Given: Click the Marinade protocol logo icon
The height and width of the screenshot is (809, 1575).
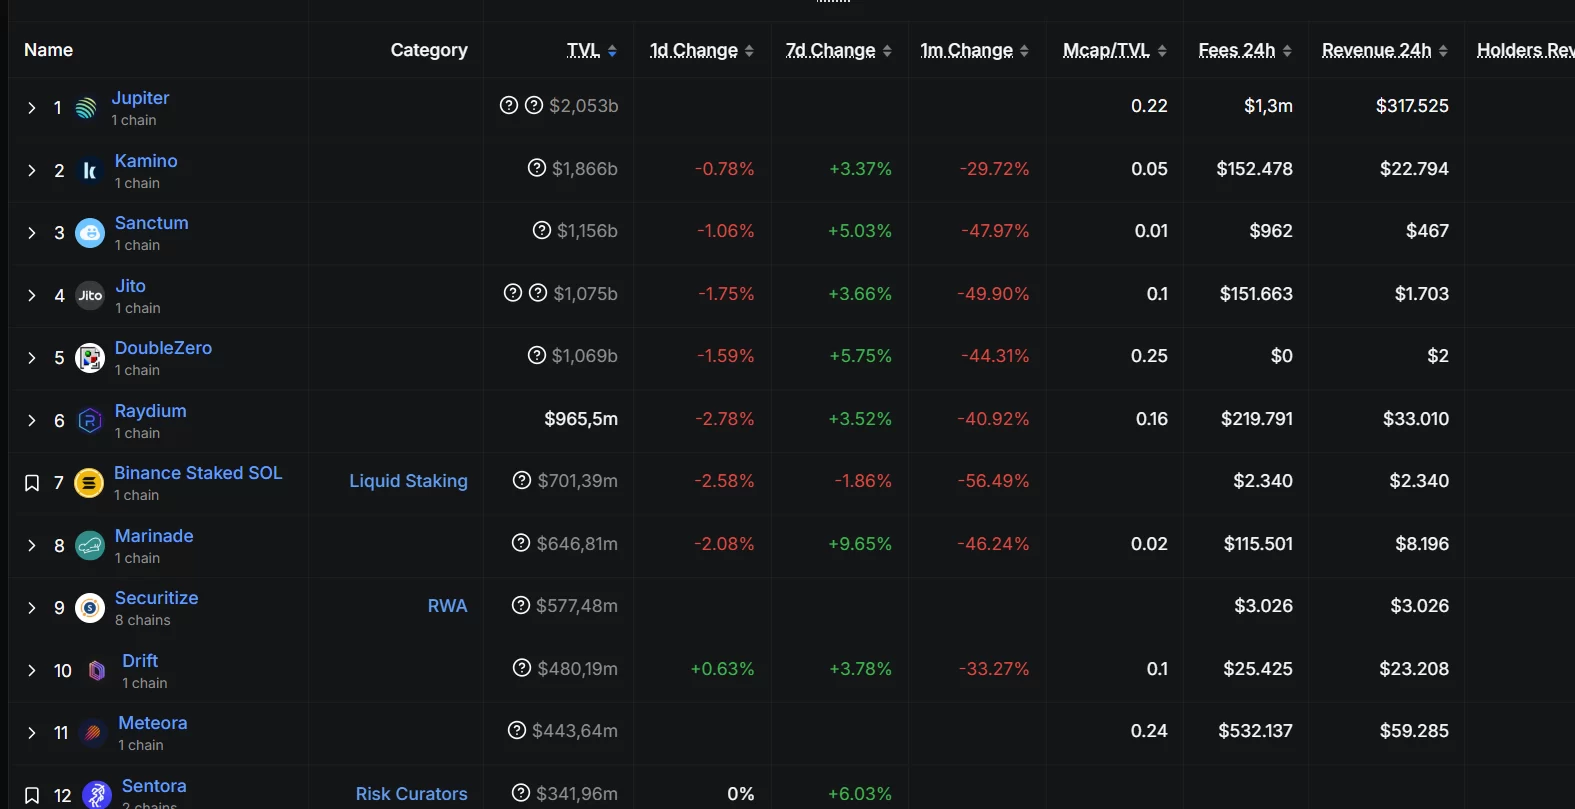Looking at the screenshot, I should pyautogui.click(x=90, y=546).
